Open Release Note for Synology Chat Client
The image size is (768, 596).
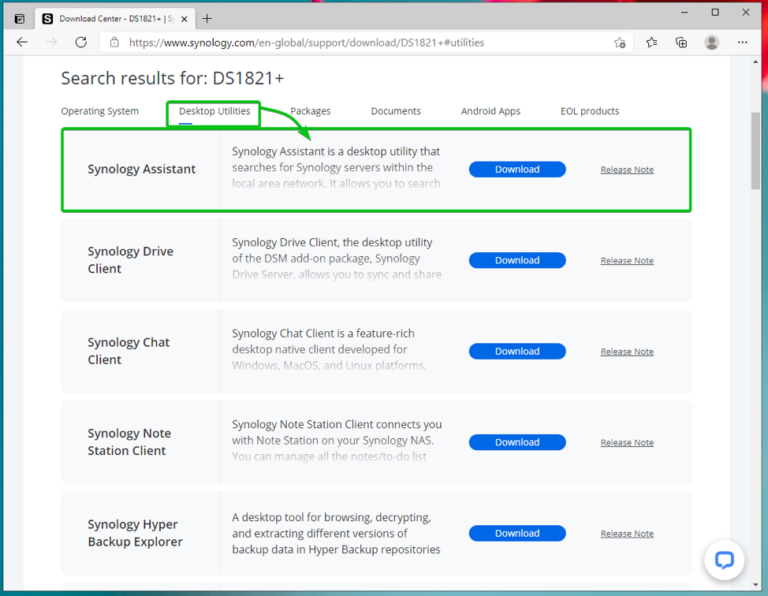(627, 352)
